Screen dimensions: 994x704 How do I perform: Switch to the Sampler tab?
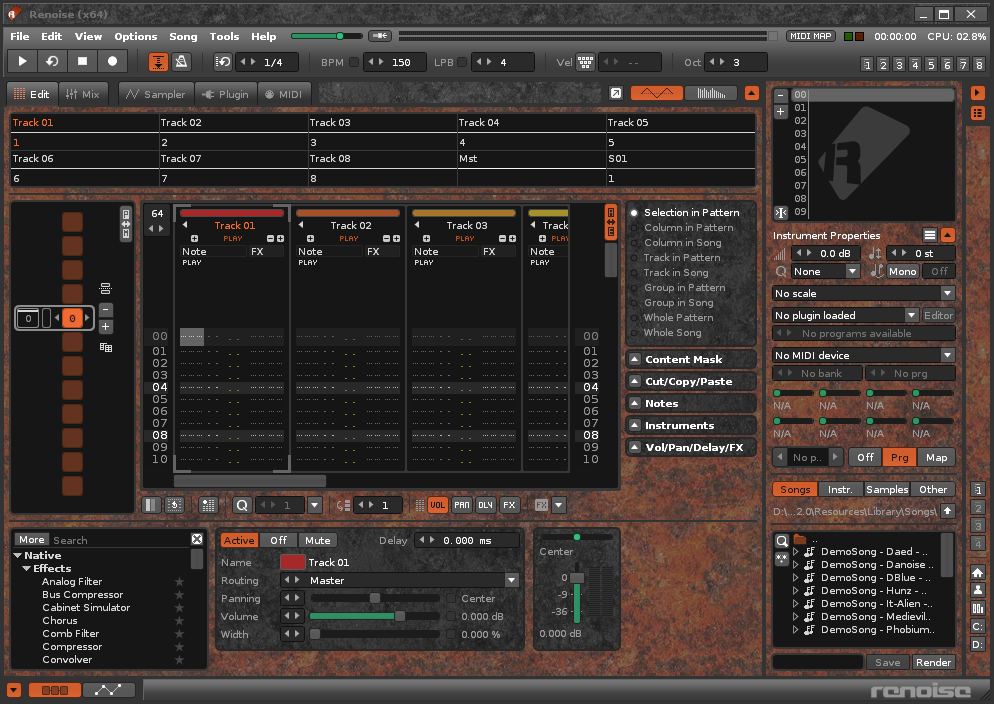155,94
